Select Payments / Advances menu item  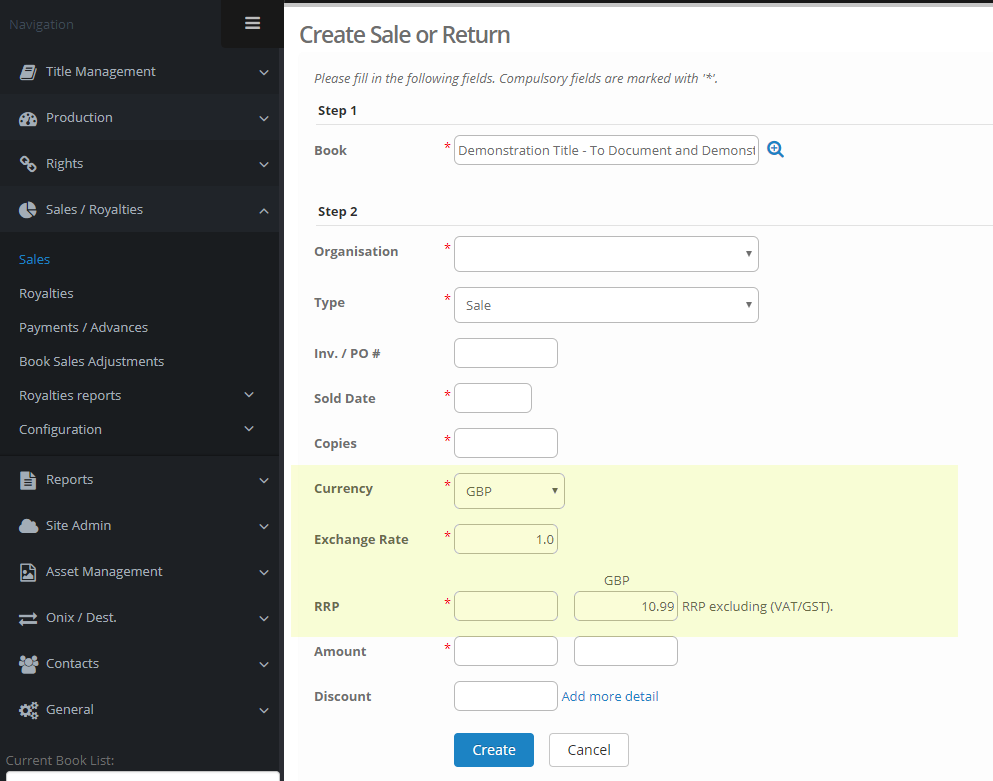tap(83, 327)
